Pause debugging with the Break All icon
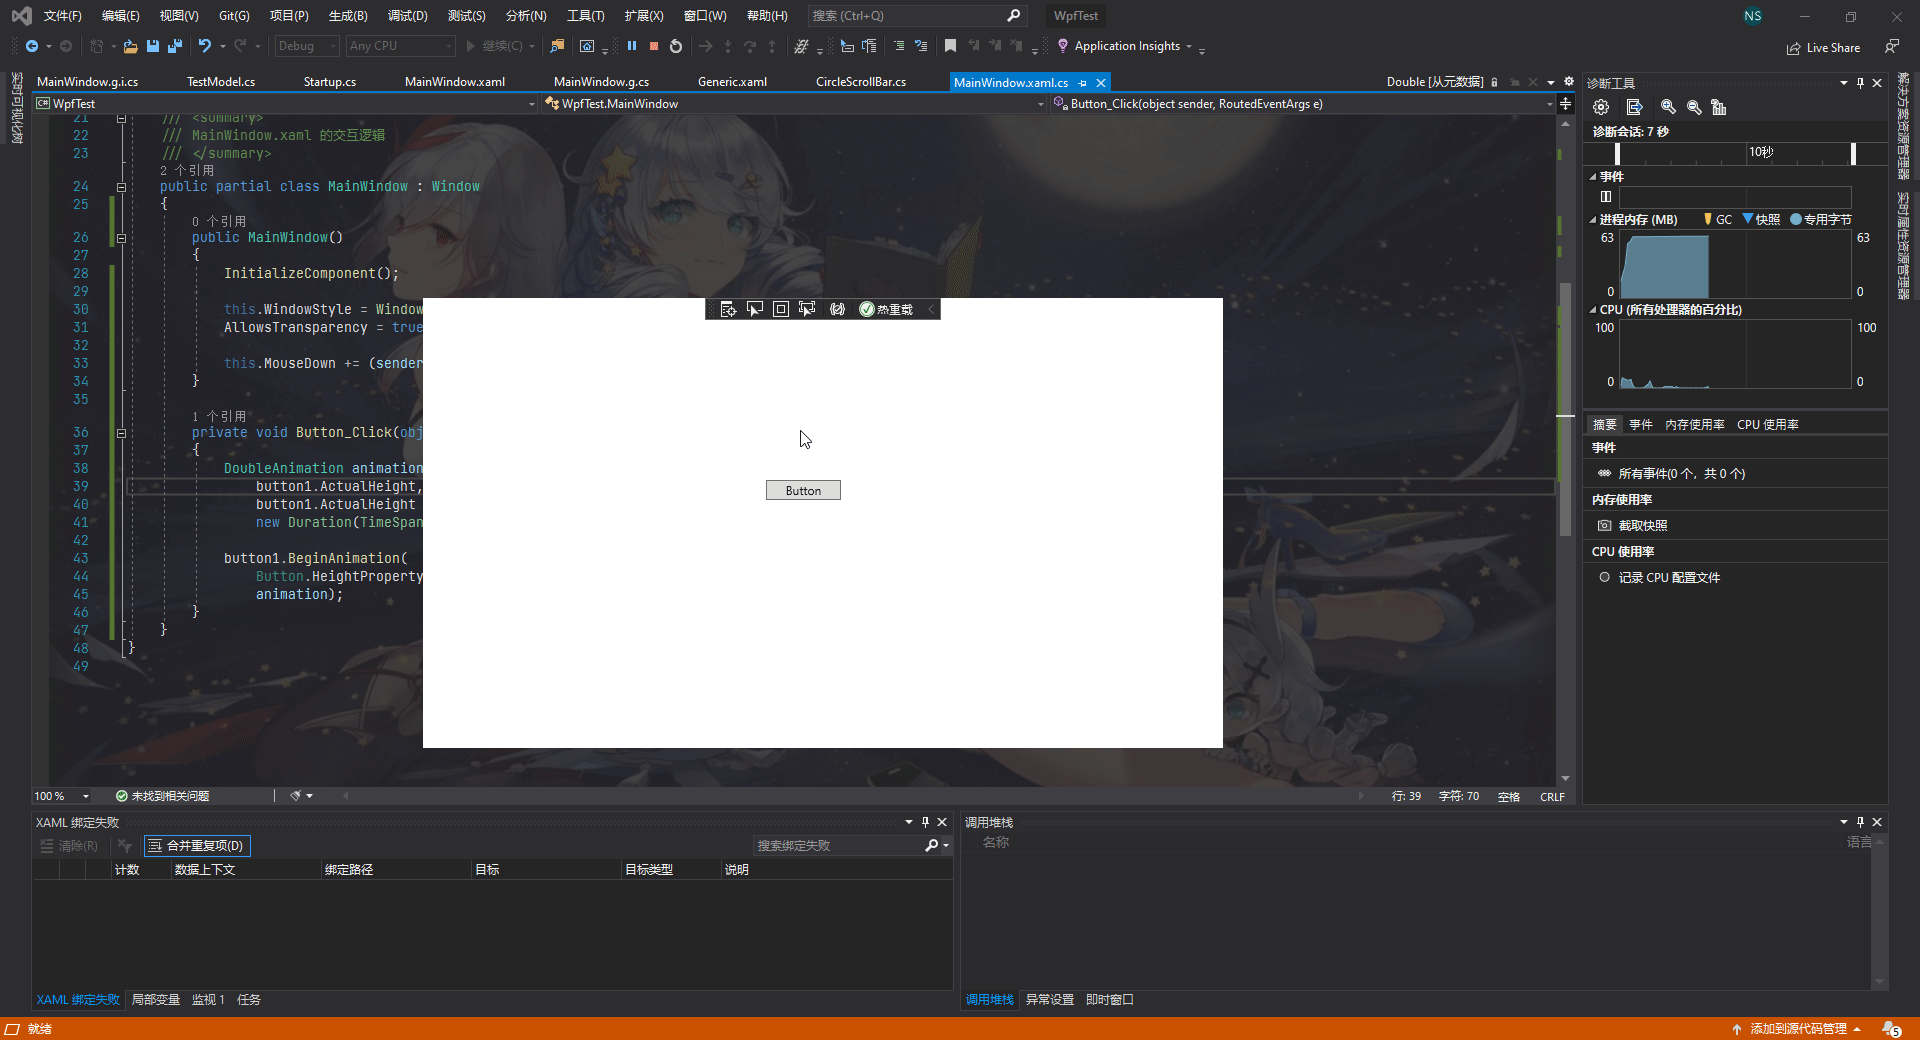 pos(632,46)
